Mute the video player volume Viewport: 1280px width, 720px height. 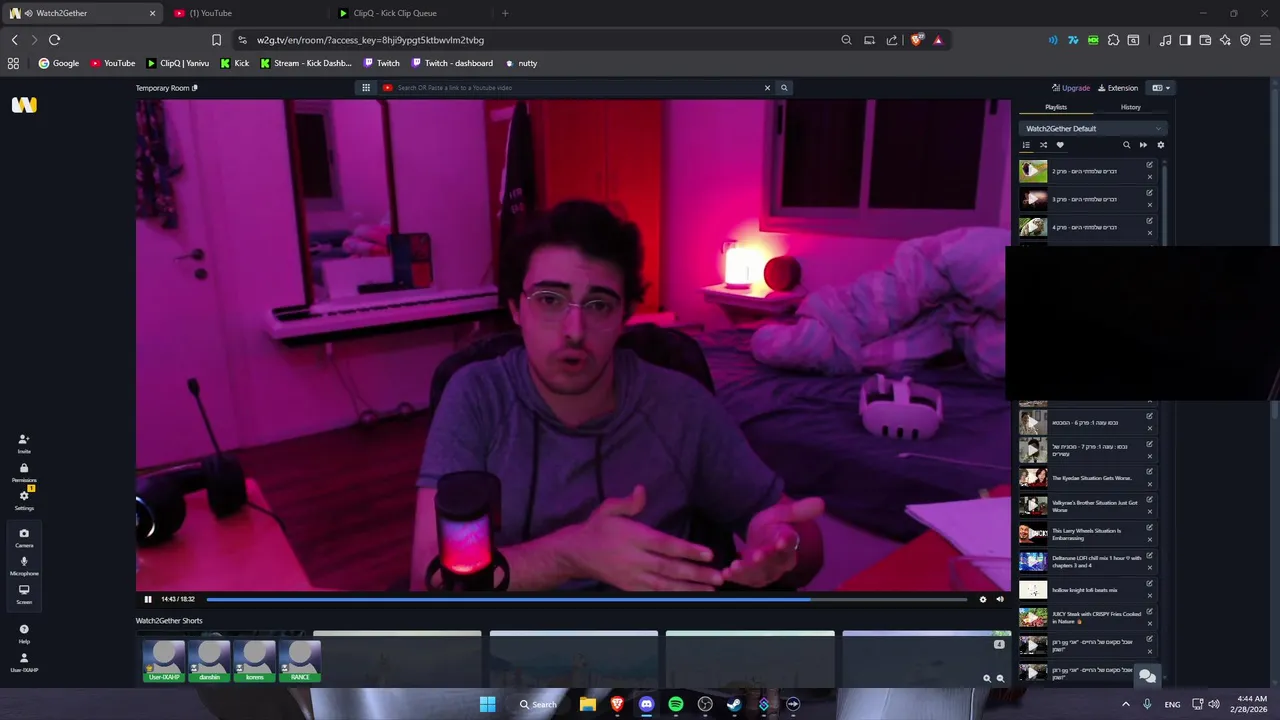click(1000, 599)
